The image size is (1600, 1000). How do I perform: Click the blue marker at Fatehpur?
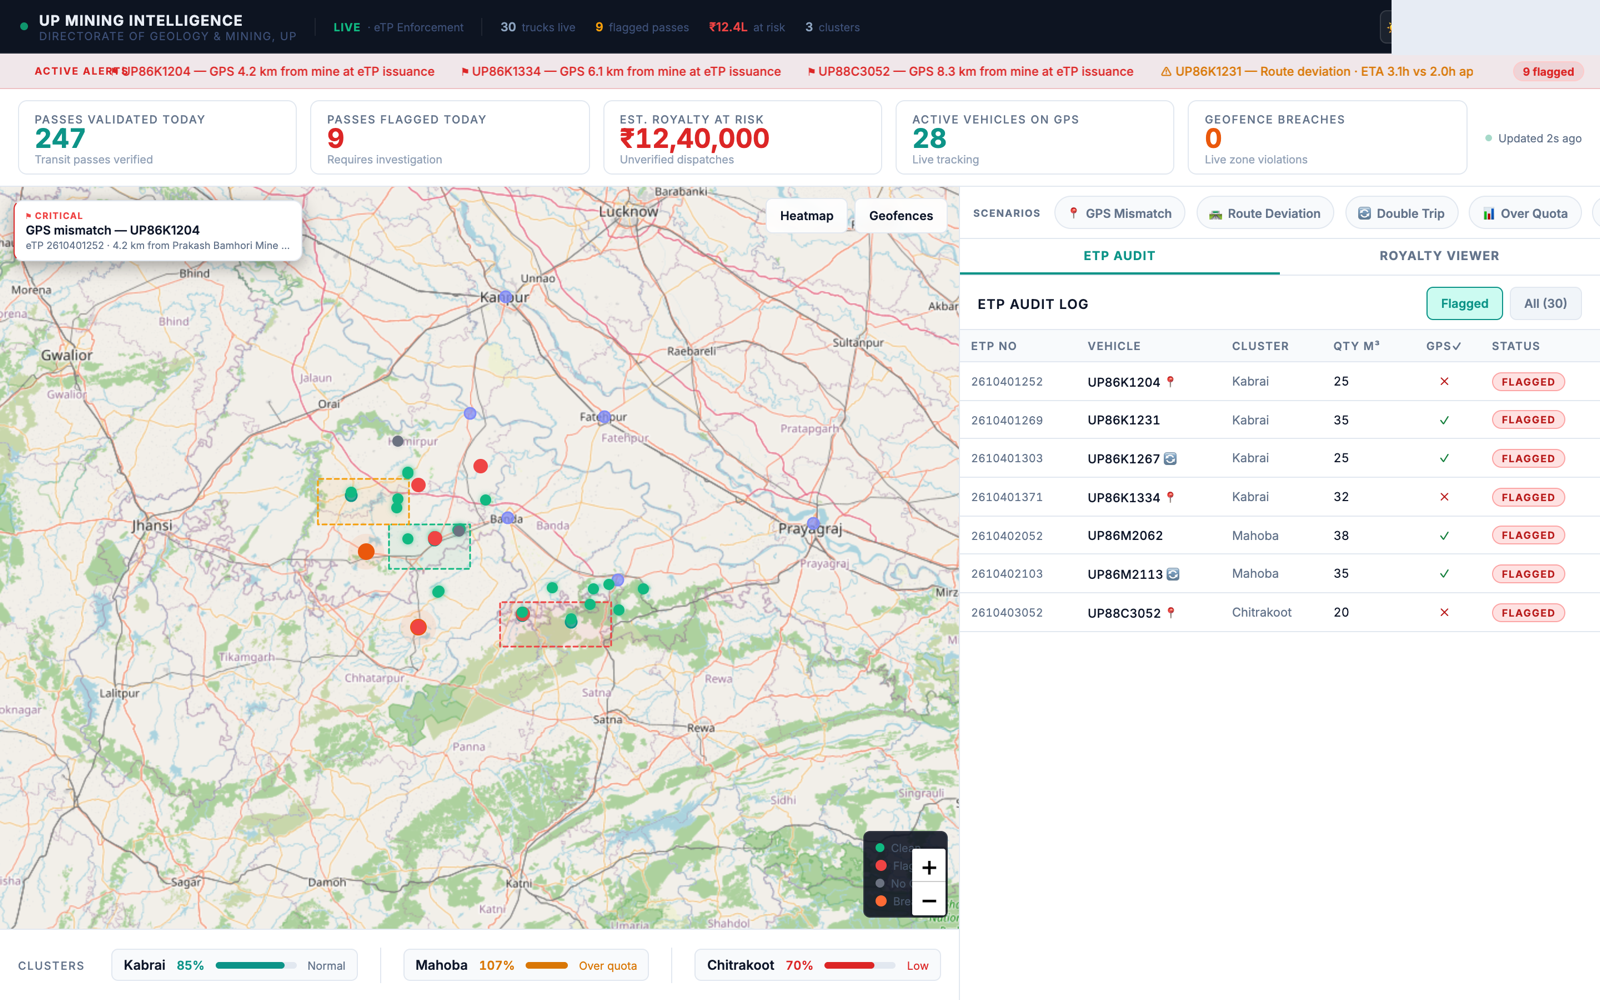(x=604, y=417)
